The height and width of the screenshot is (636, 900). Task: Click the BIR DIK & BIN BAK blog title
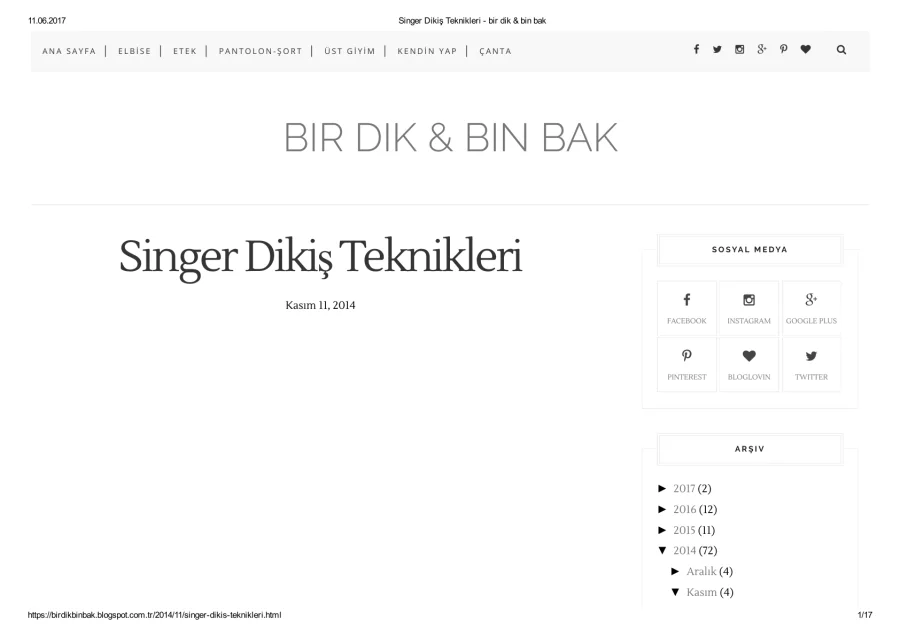click(451, 138)
